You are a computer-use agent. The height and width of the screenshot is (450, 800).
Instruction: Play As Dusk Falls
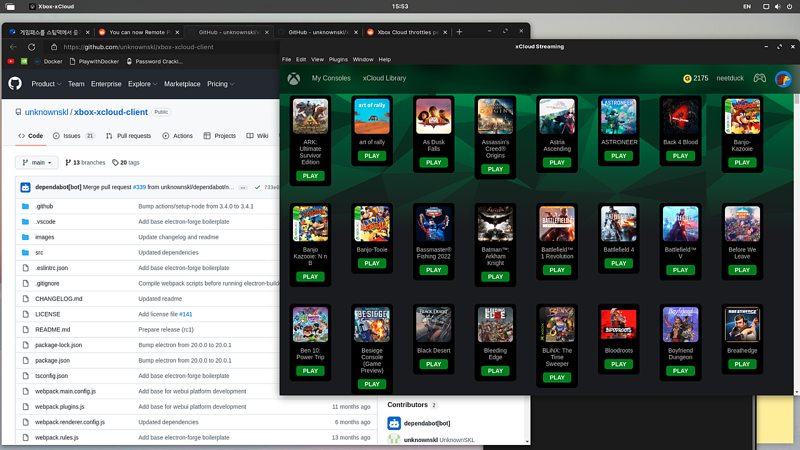click(x=434, y=162)
